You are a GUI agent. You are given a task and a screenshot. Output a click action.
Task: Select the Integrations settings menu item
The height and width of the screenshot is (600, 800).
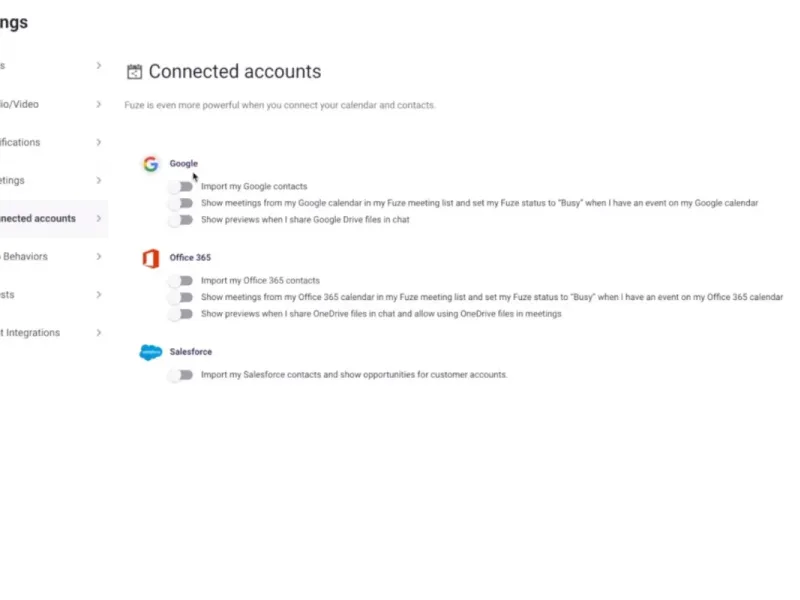pyautogui.click(x=30, y=333)
